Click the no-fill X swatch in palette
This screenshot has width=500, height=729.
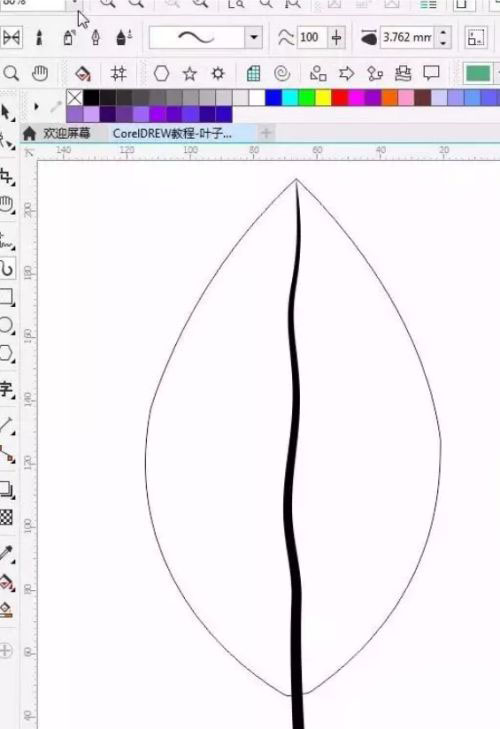point(74,98)
